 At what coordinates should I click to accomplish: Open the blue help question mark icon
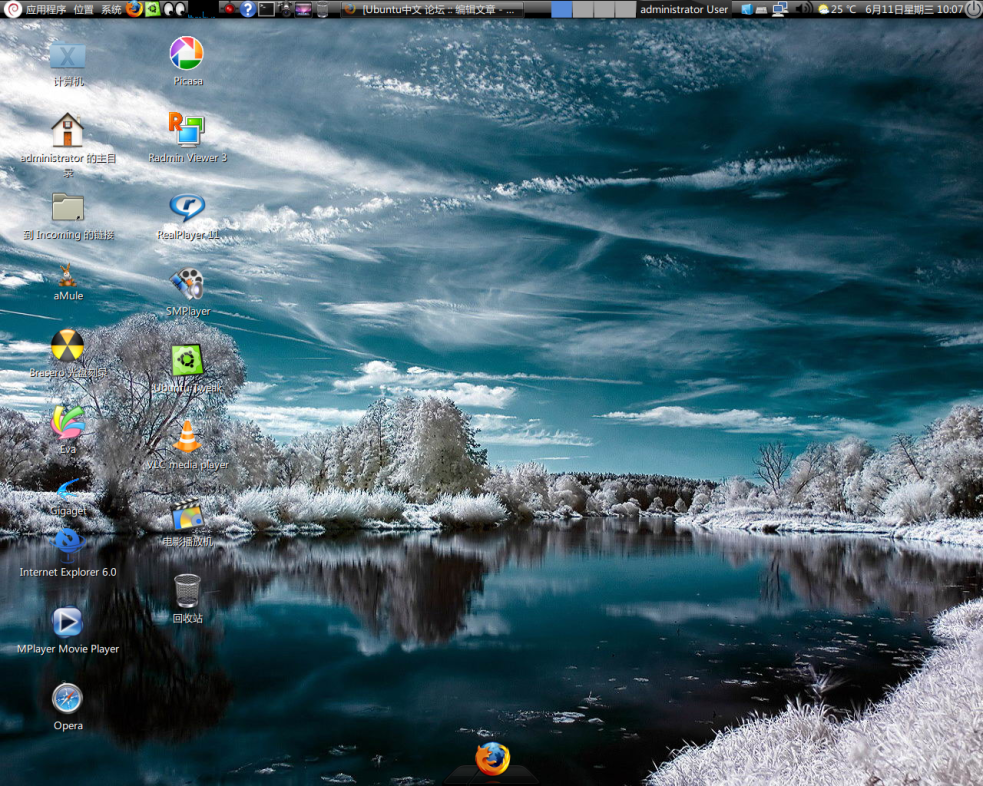[248, 9]
